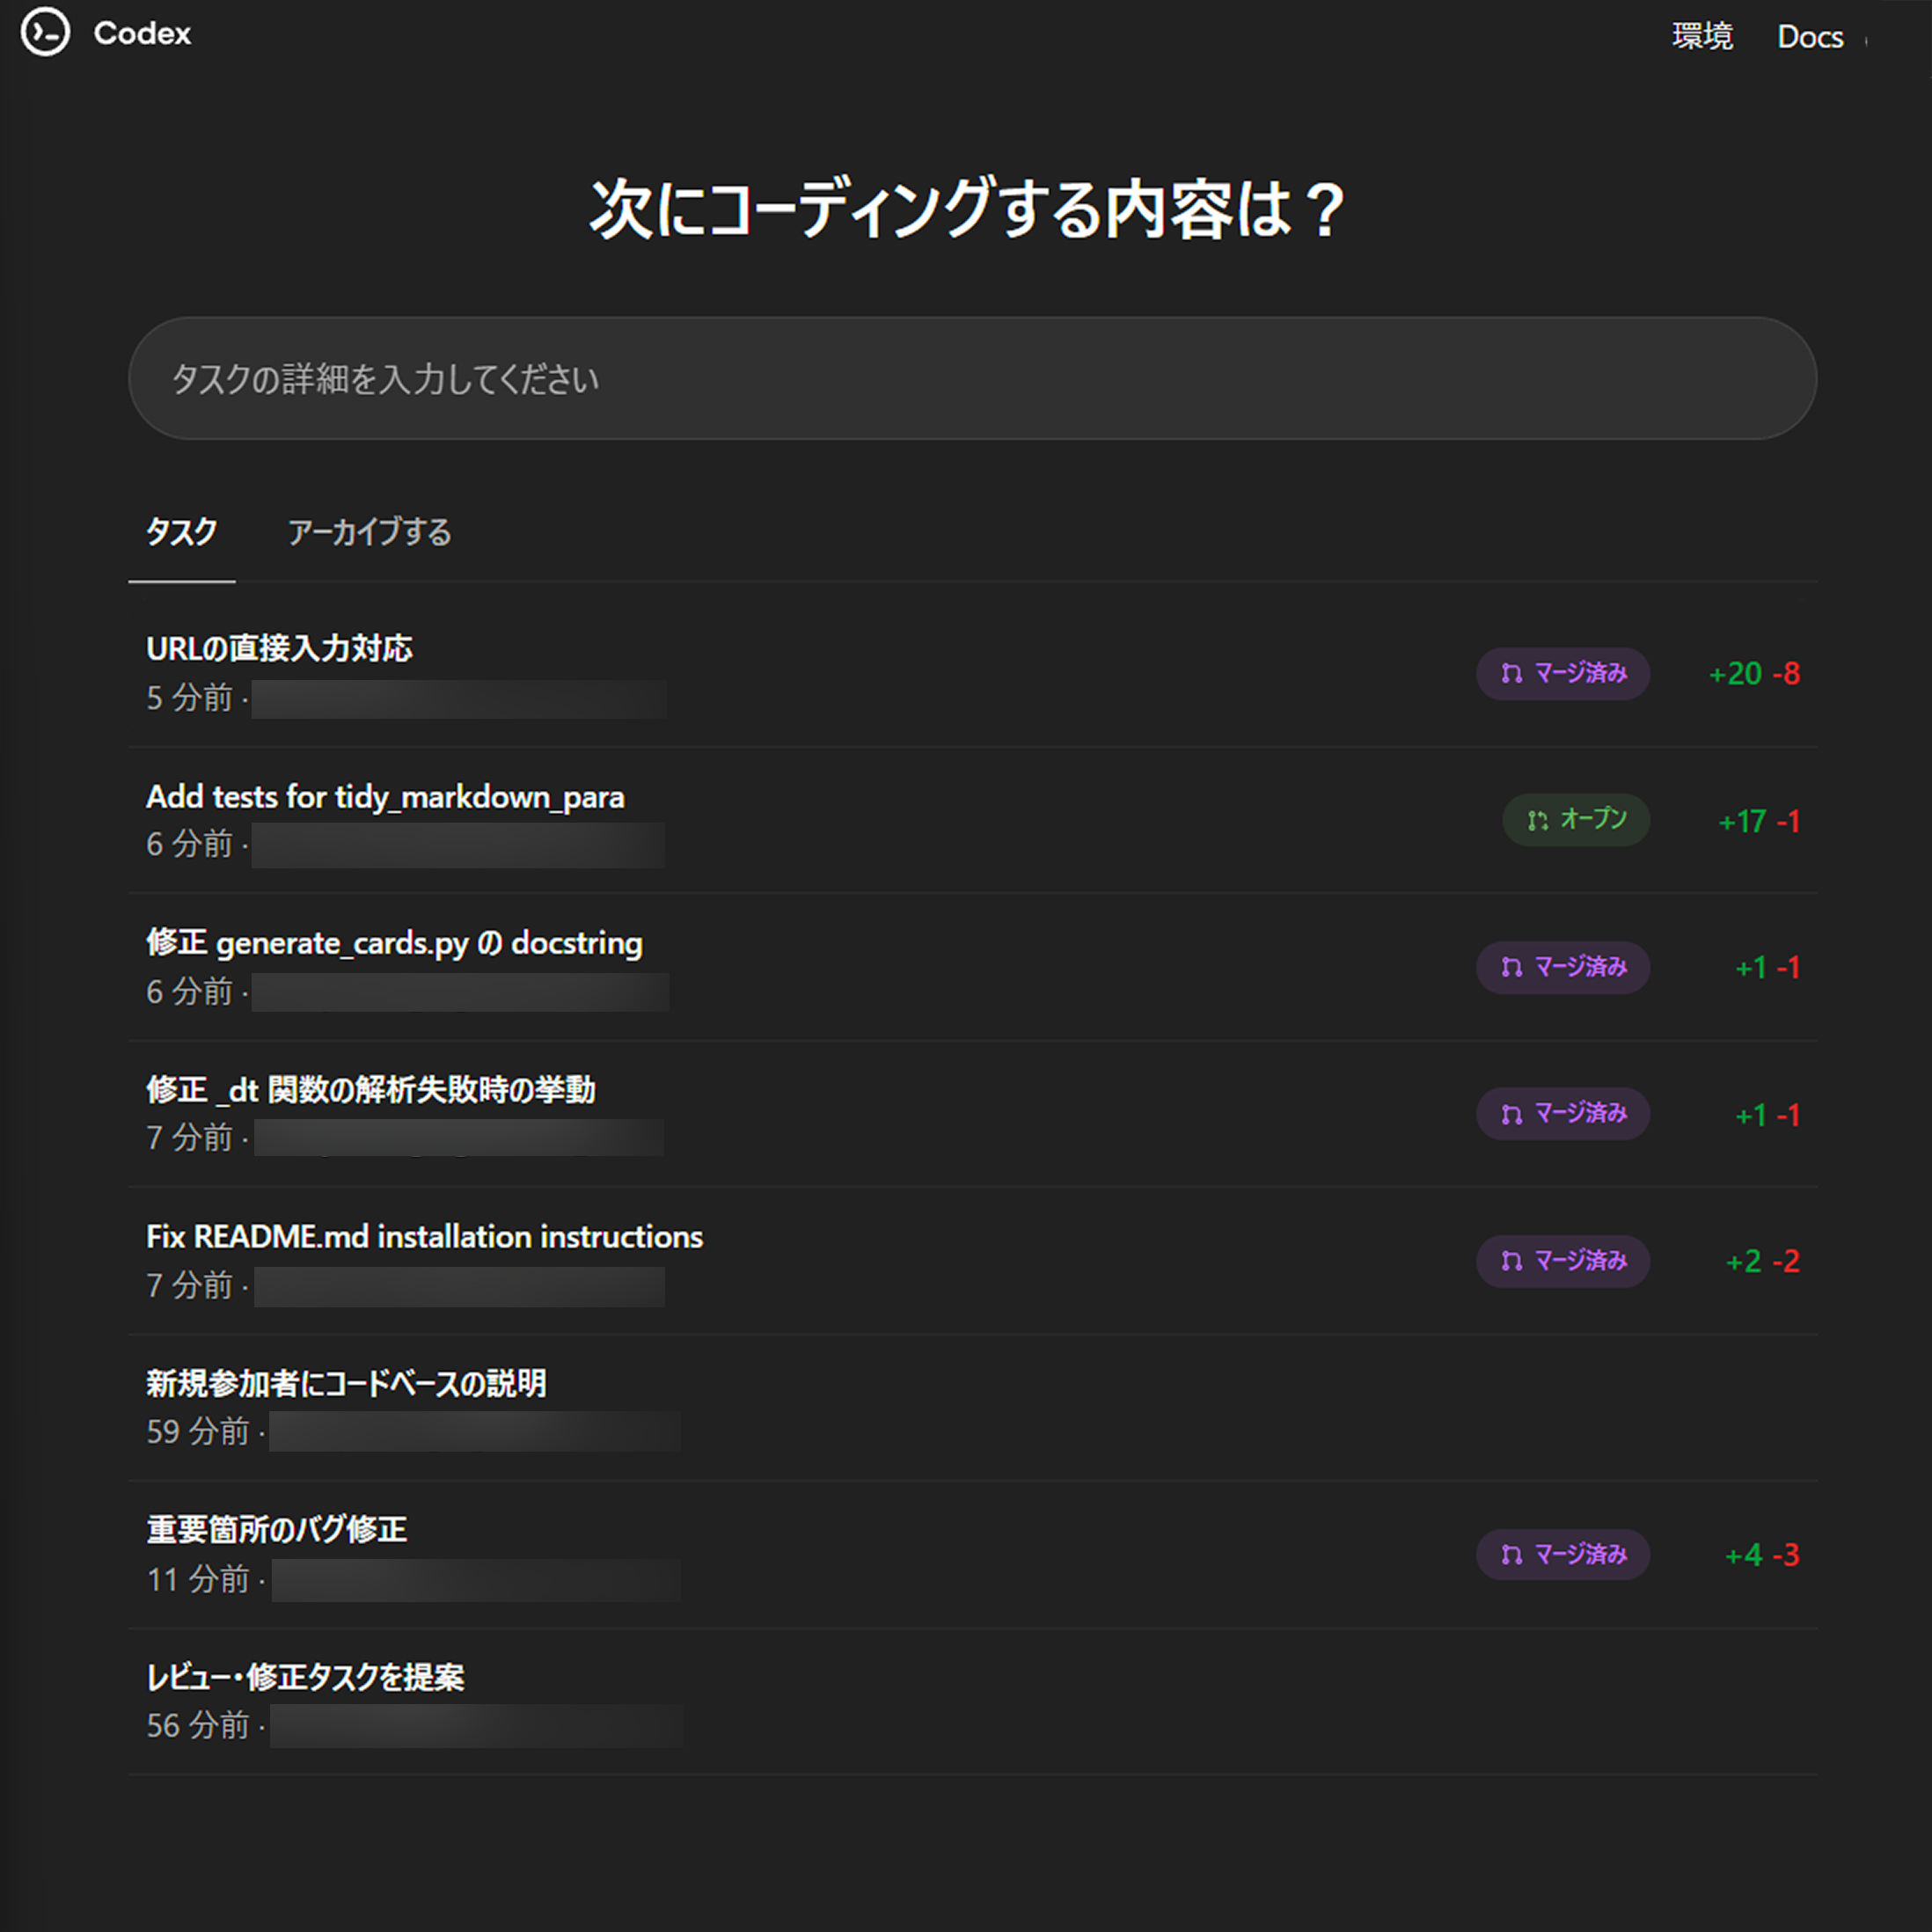This screenshot has height=1932, width=1932.
Task: Click the +20 -8 diff stats
Action: (x=1754, y=673)
